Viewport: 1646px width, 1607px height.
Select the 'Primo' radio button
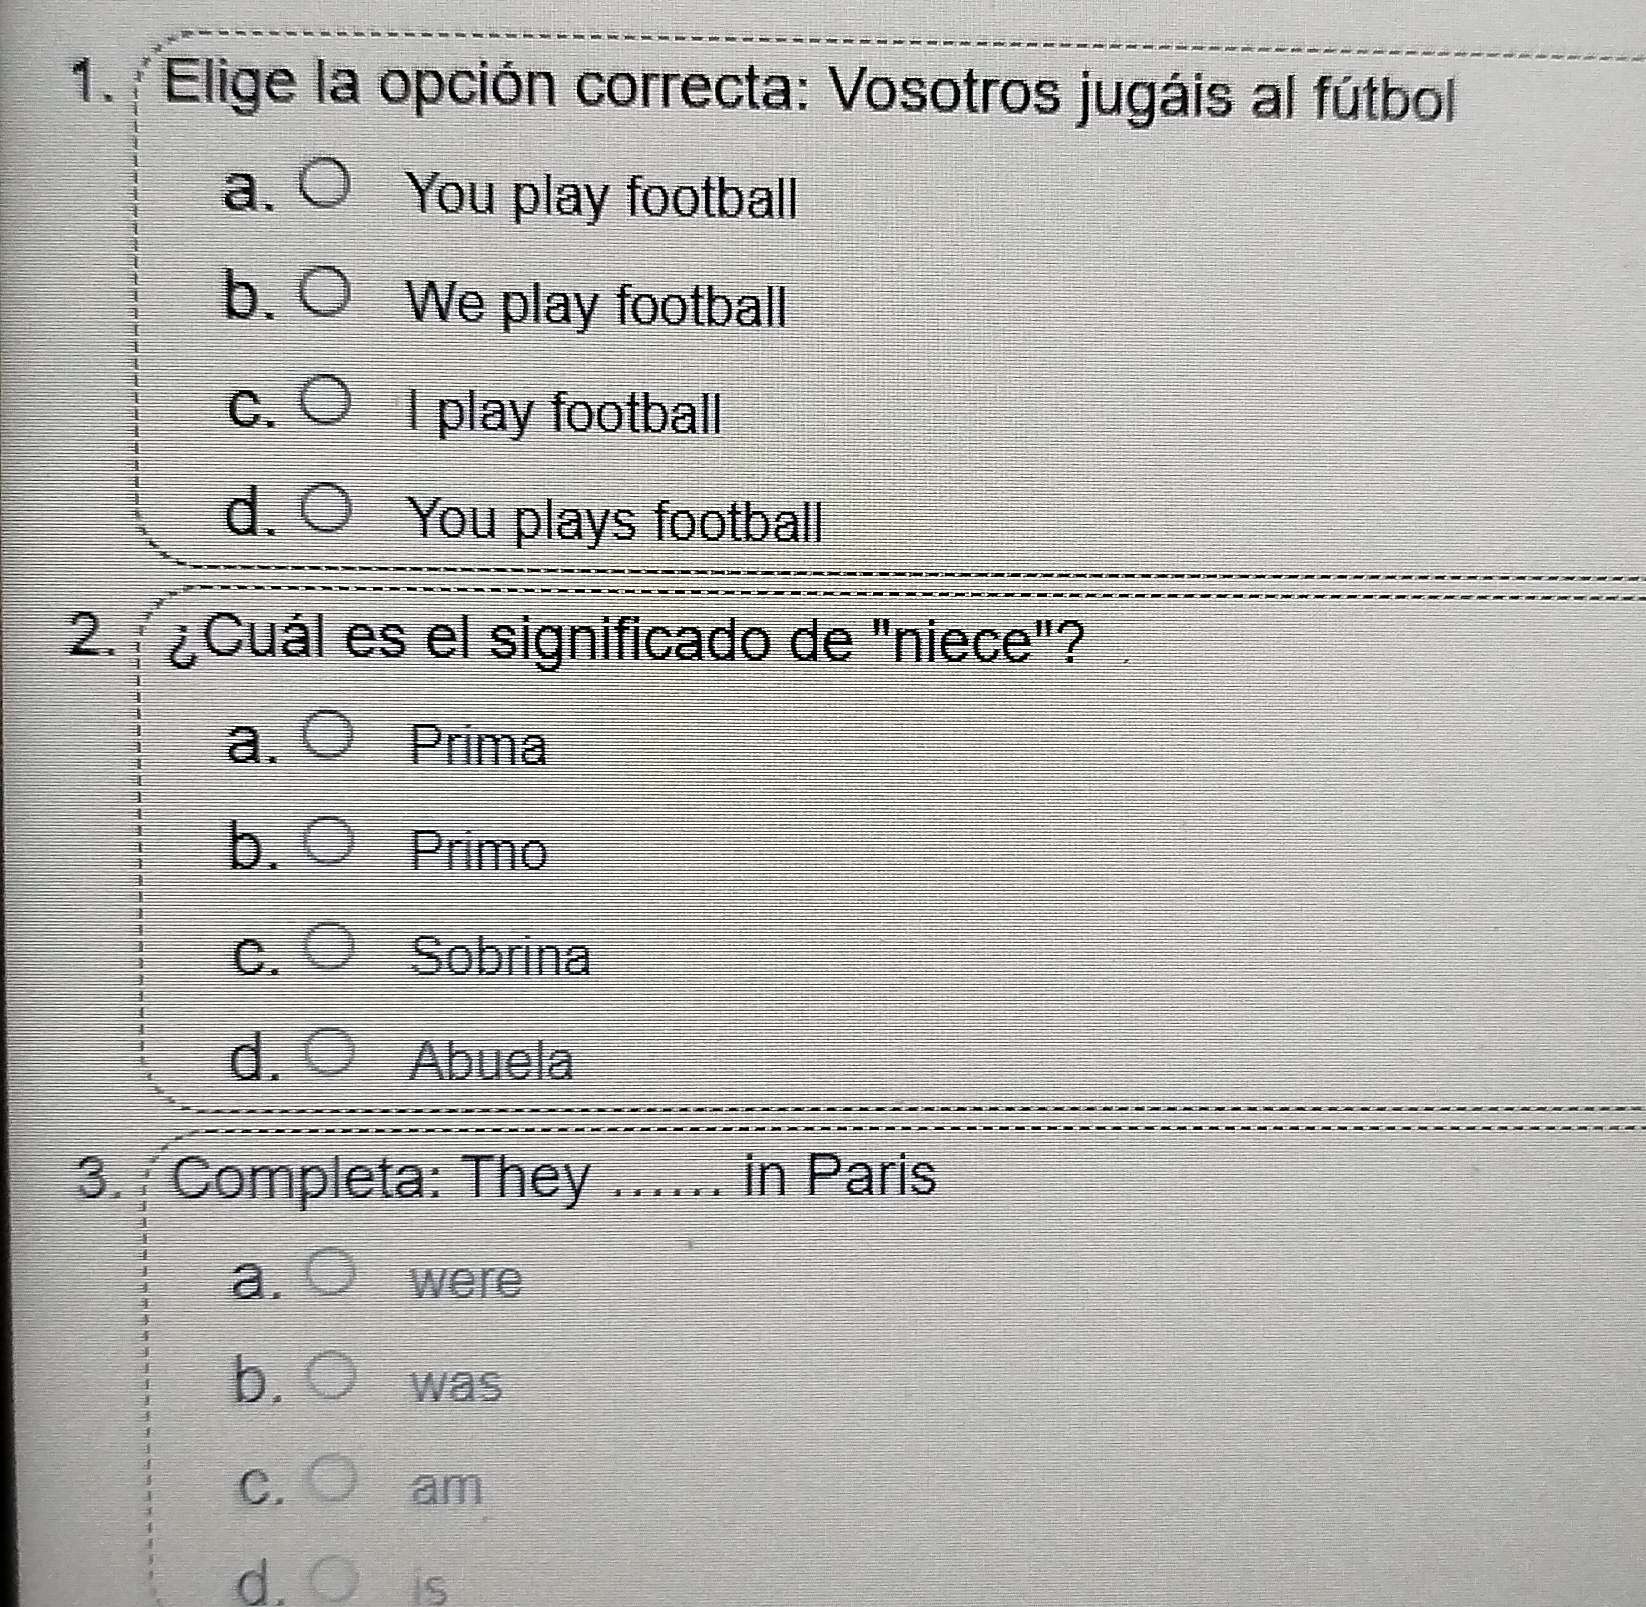point(330,839)
